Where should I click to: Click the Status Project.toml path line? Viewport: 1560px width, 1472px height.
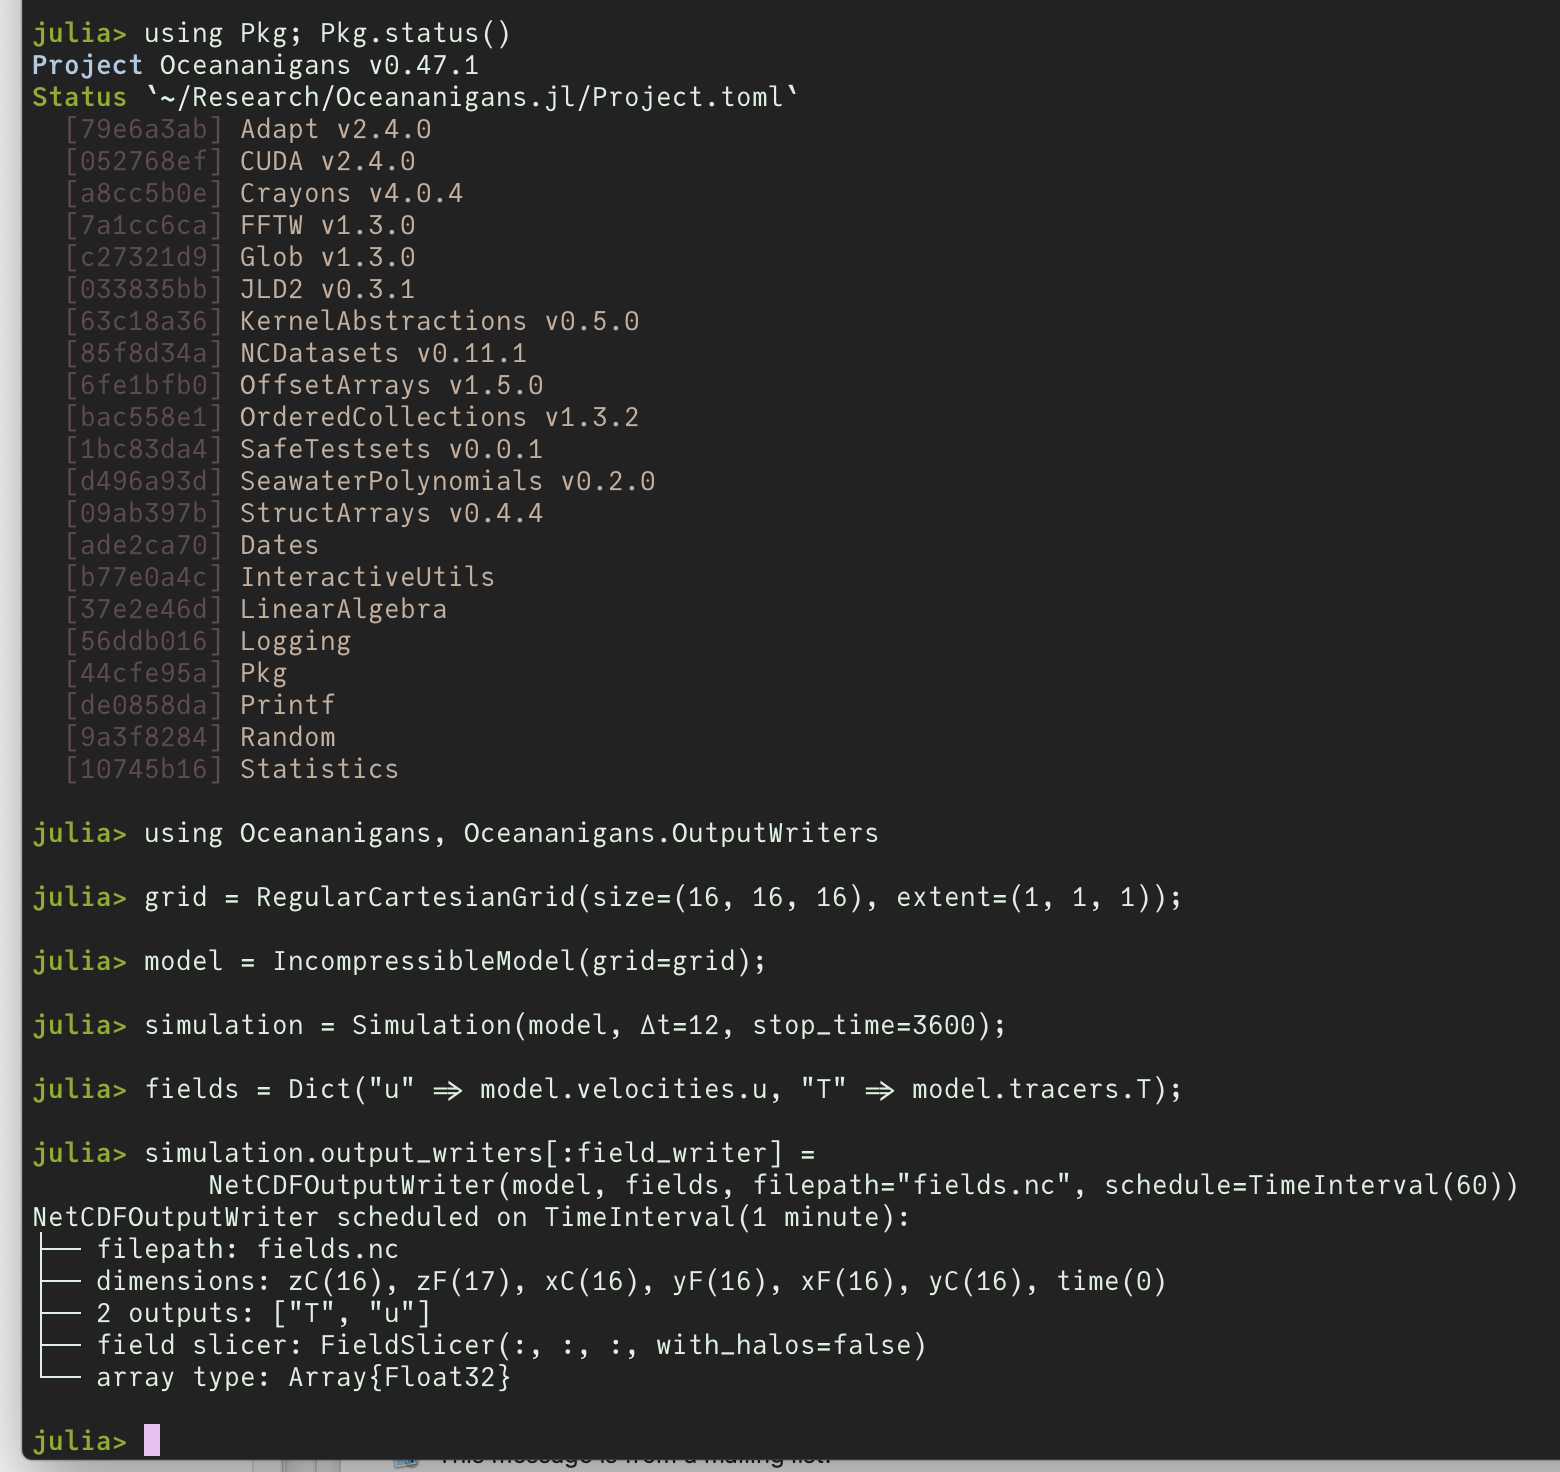click(x=416, y=97)
